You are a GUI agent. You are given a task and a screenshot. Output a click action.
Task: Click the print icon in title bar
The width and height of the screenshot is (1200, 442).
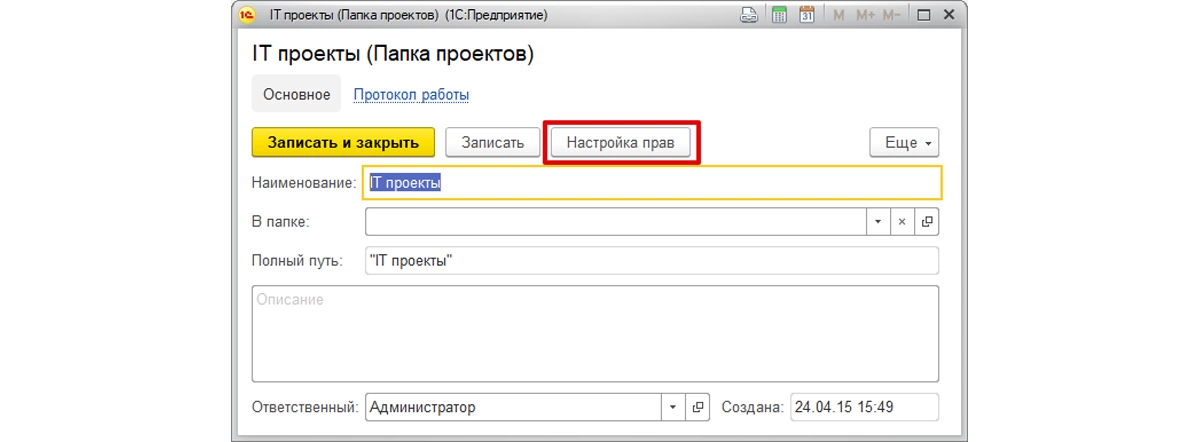click(749, 15)
